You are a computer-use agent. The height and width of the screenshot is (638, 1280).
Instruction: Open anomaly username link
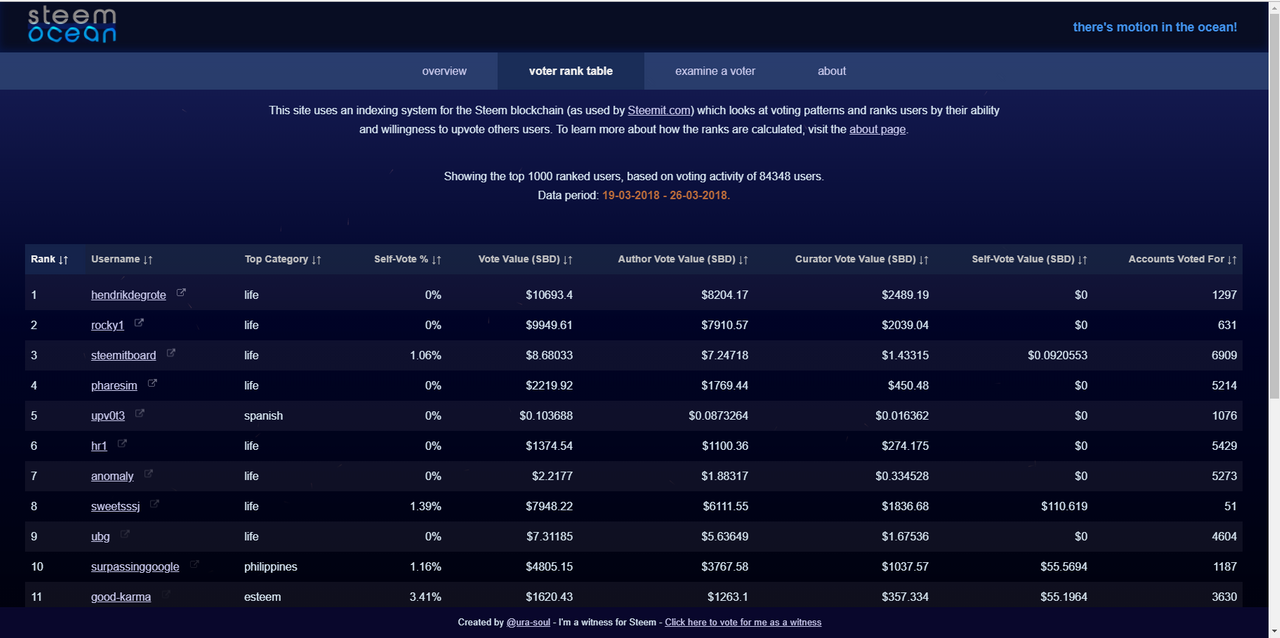tap(112, 476)
